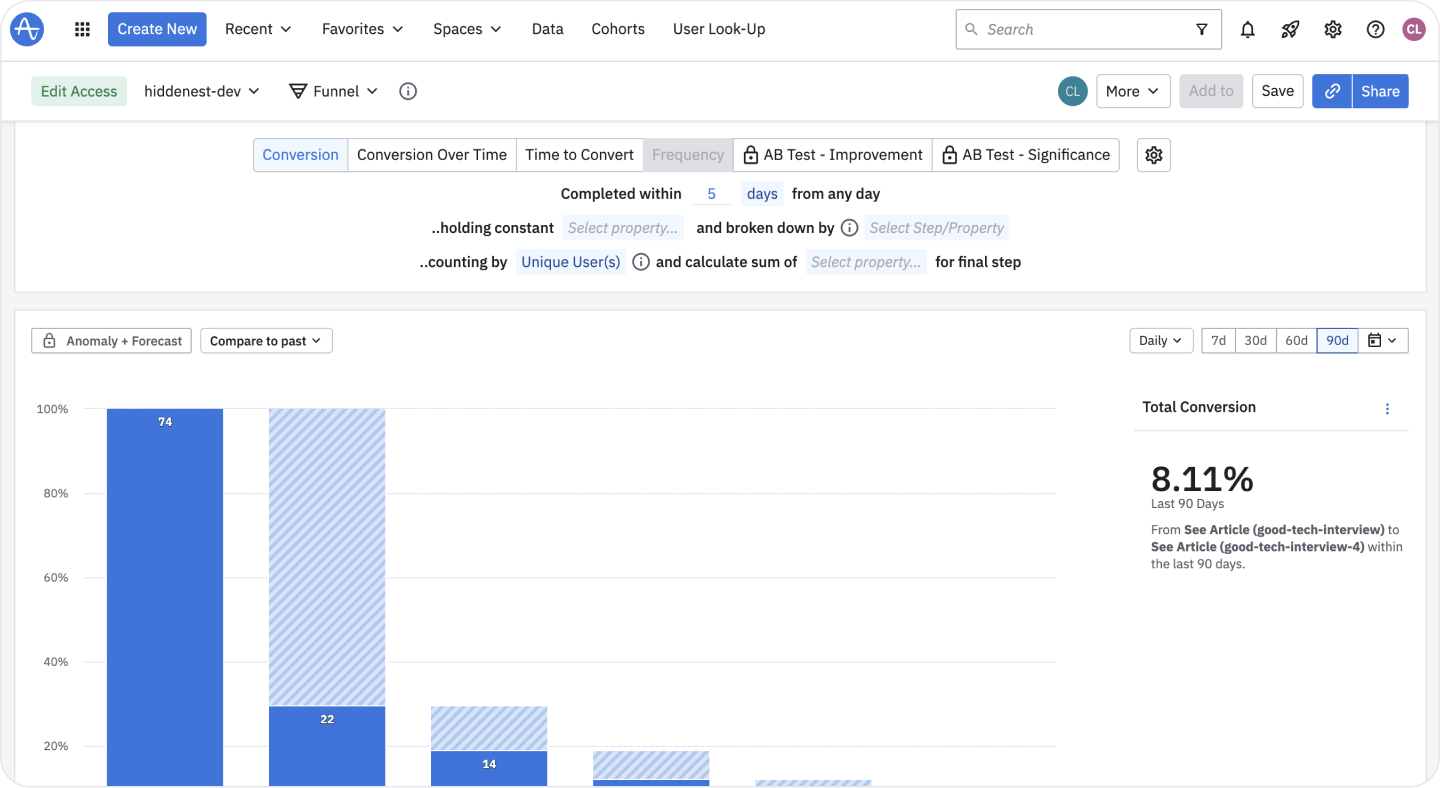Image resolution: width=1440 pixels, height=788 pixels.
Task: Open the chart settings gear beside the tabs
Action: 1153,155
